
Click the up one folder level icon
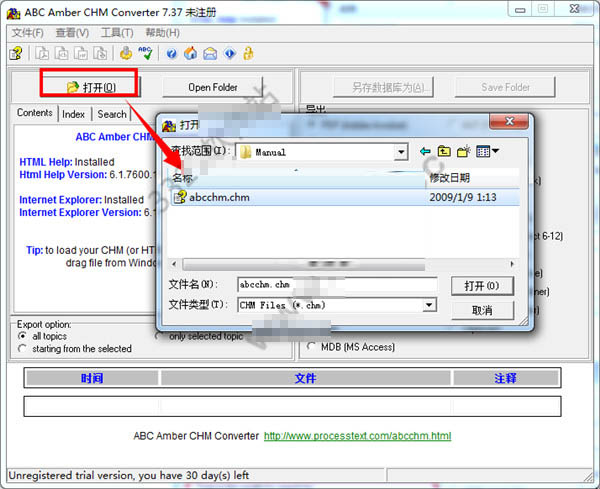click(444, 152)
